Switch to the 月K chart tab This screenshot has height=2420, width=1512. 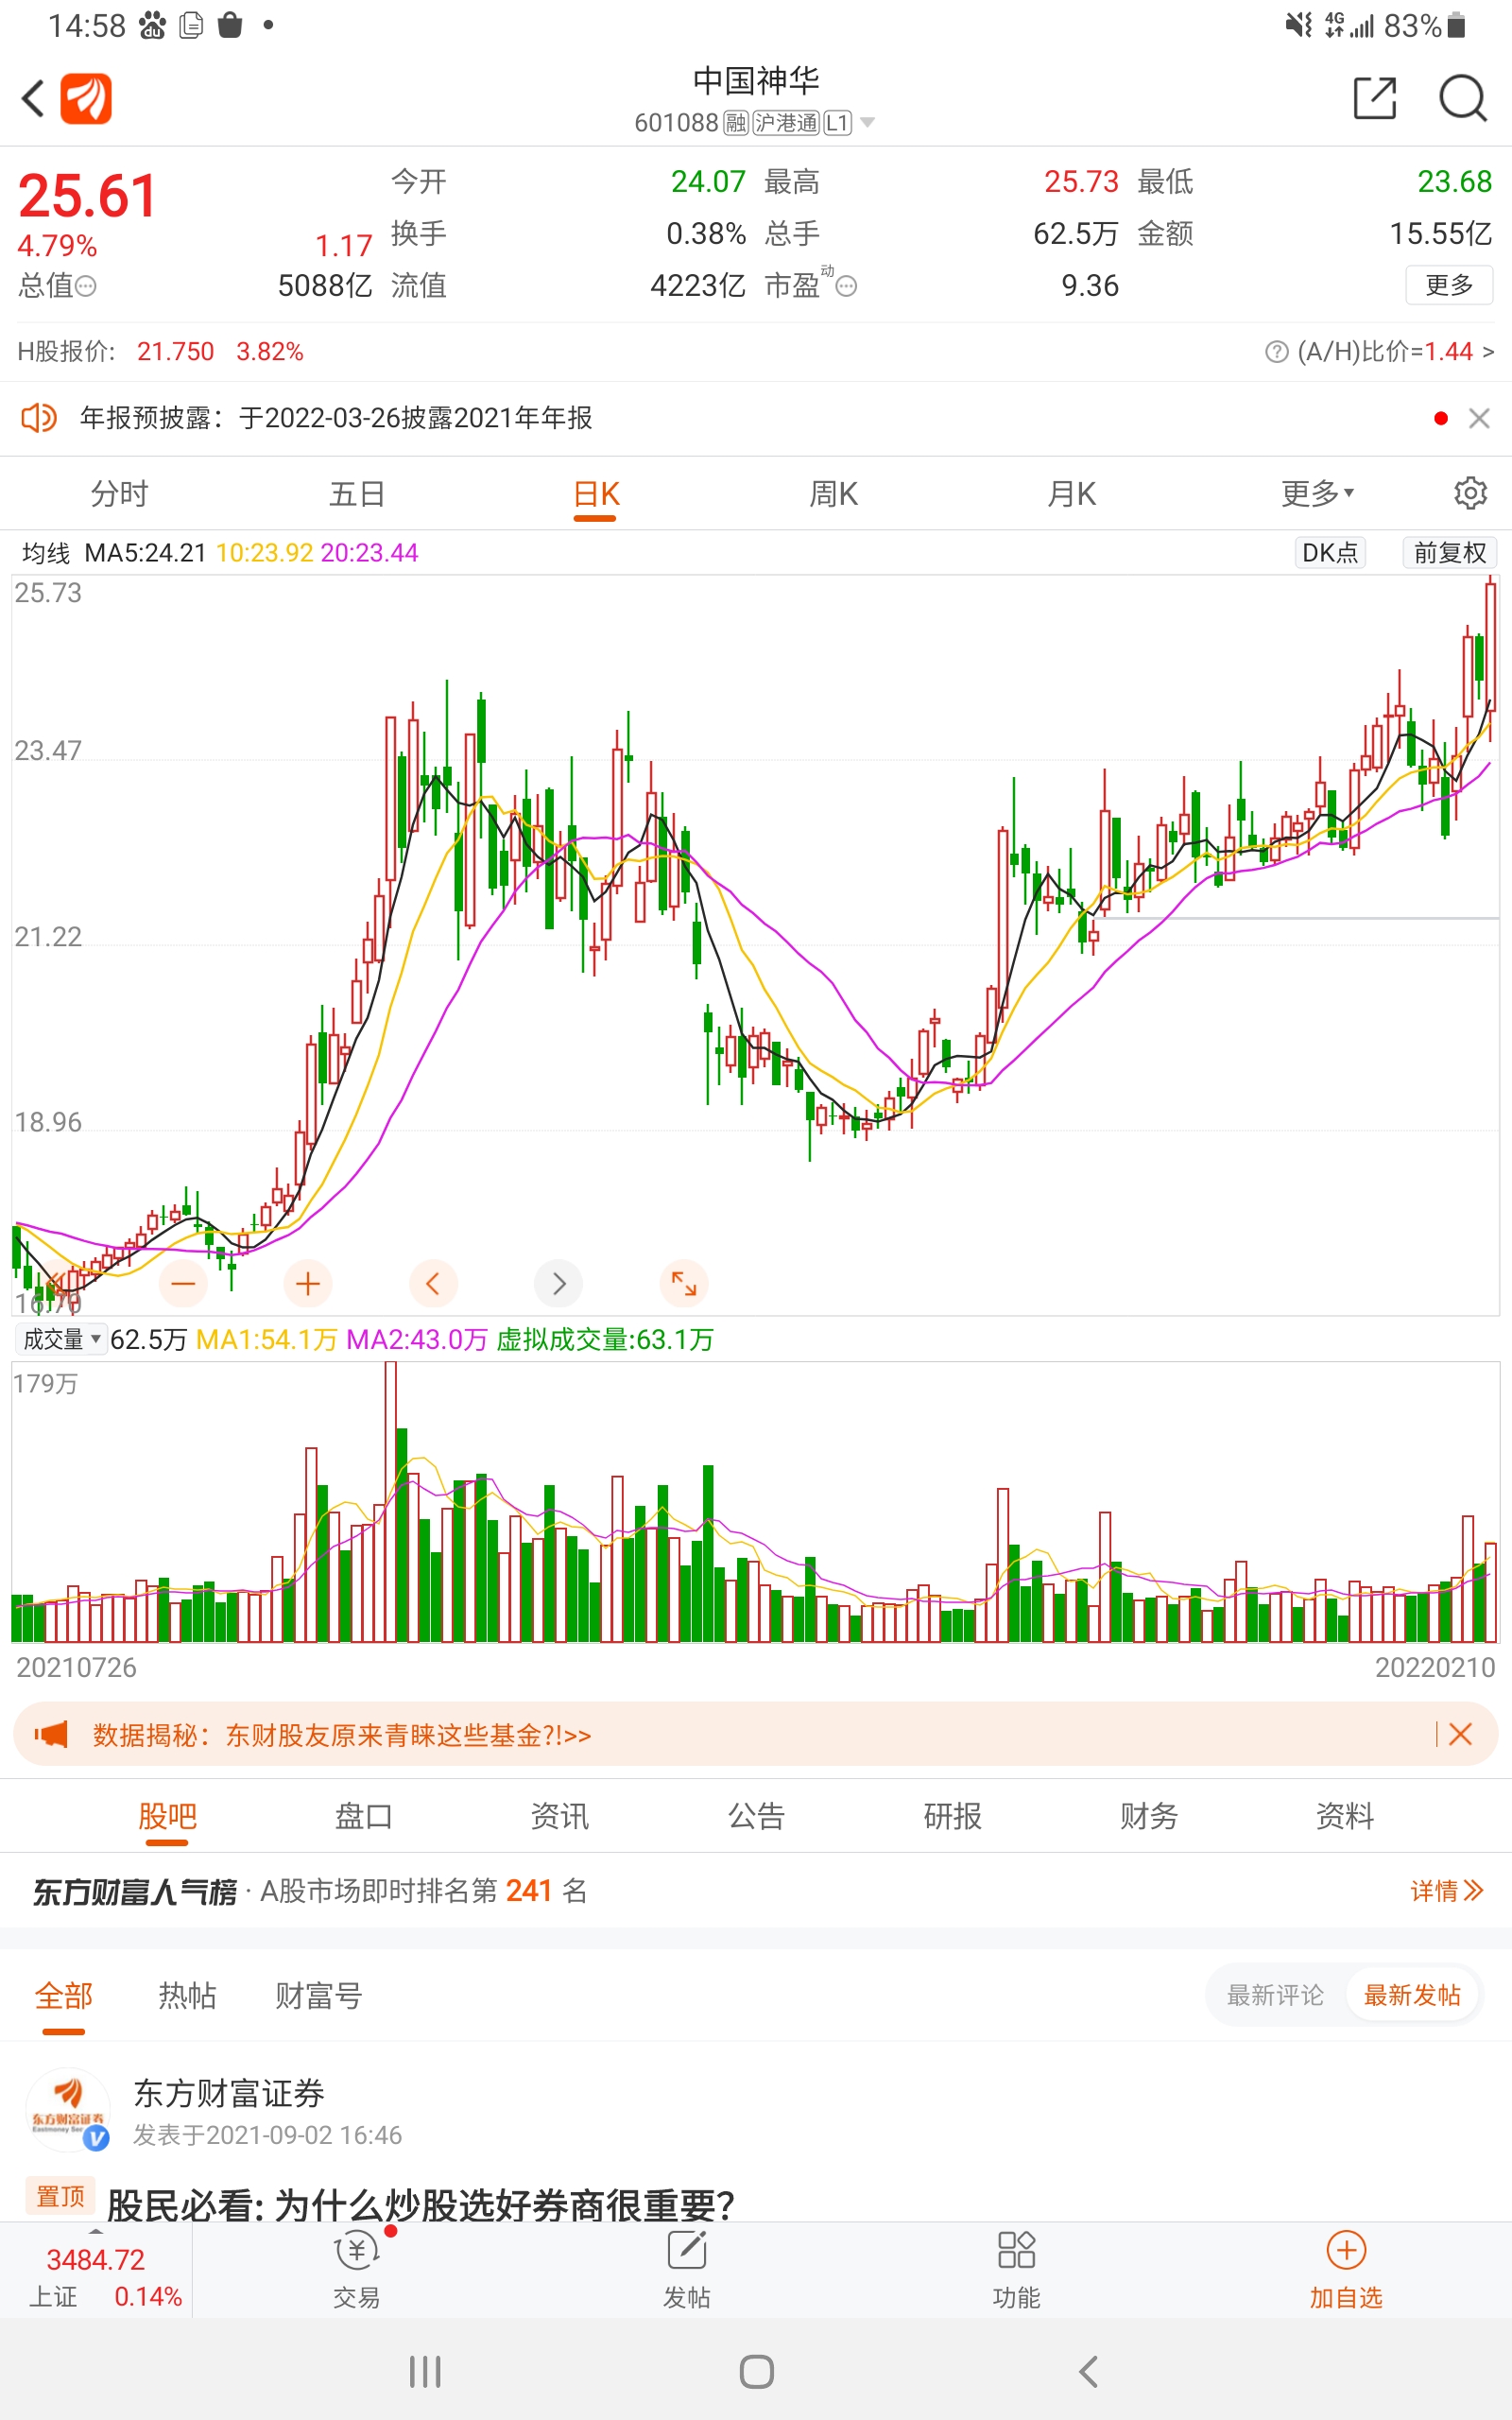tap(1072, 494)
